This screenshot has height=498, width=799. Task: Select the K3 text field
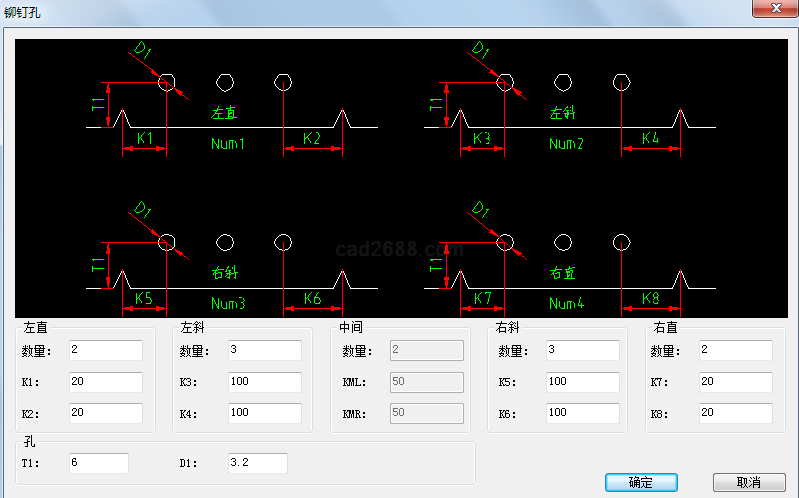[x=264, y=382]
